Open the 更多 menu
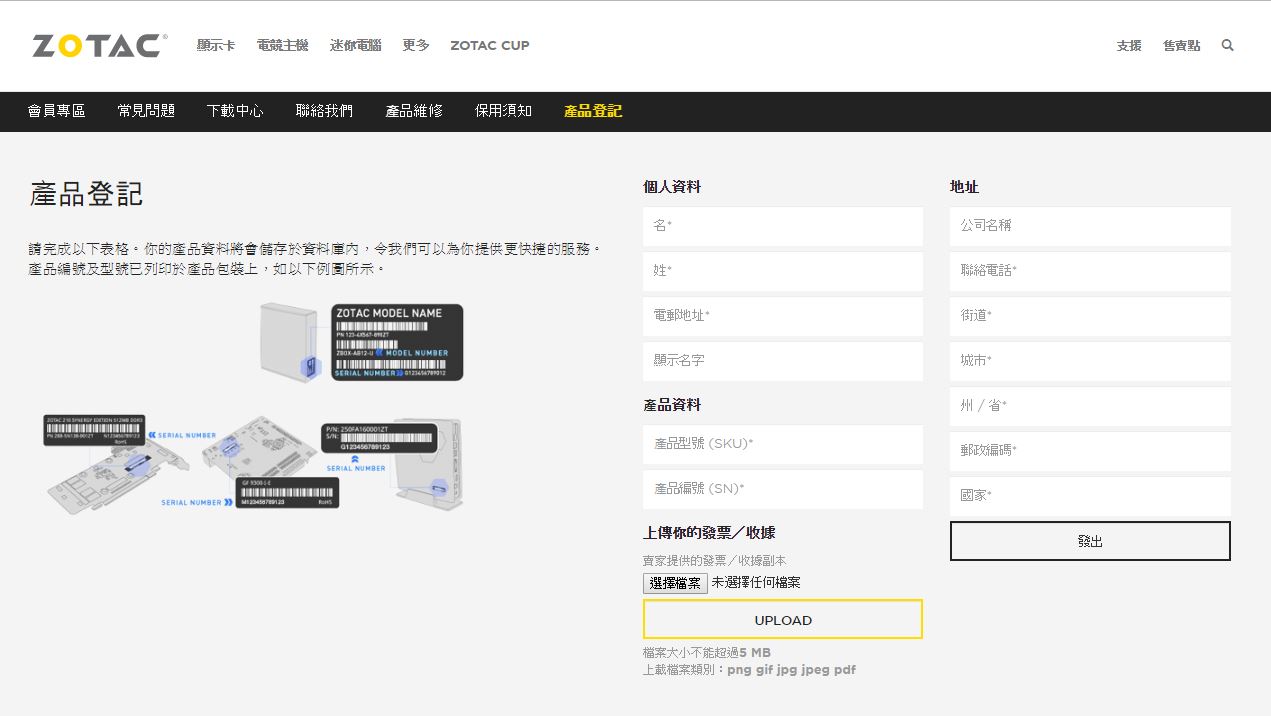 416,45
